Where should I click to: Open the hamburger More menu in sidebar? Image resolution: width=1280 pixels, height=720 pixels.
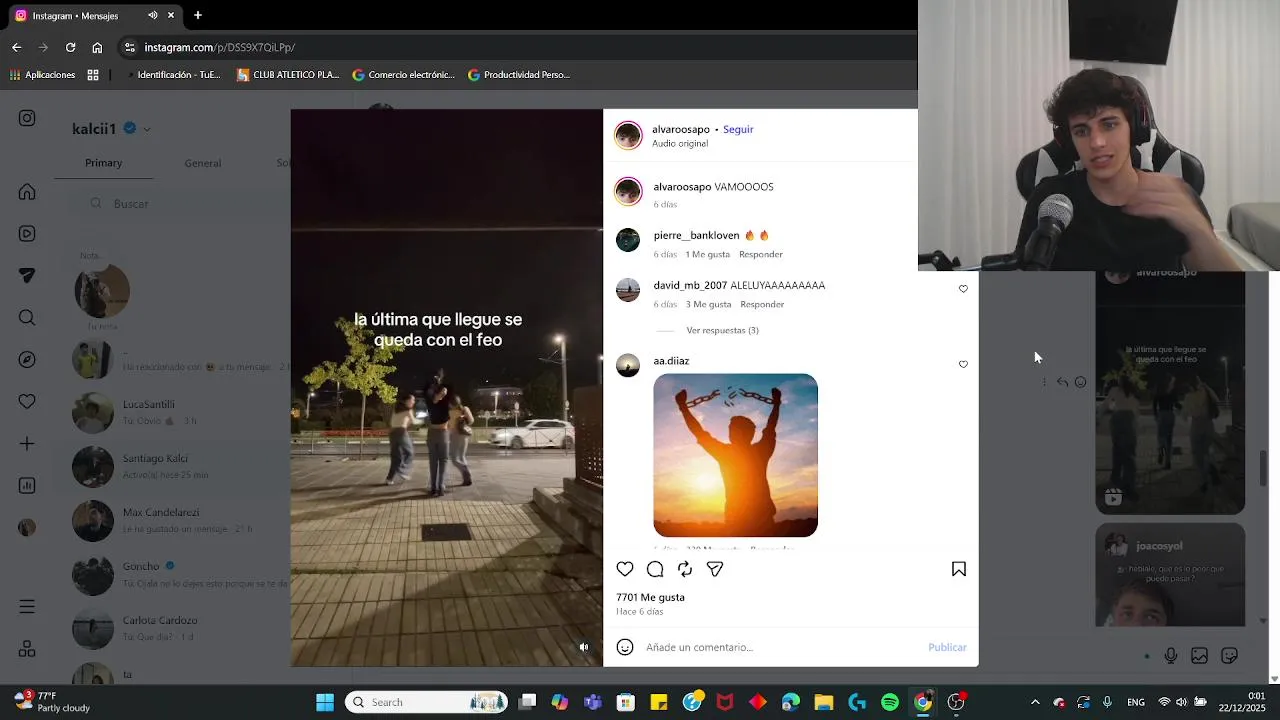(x=27, y=607)
